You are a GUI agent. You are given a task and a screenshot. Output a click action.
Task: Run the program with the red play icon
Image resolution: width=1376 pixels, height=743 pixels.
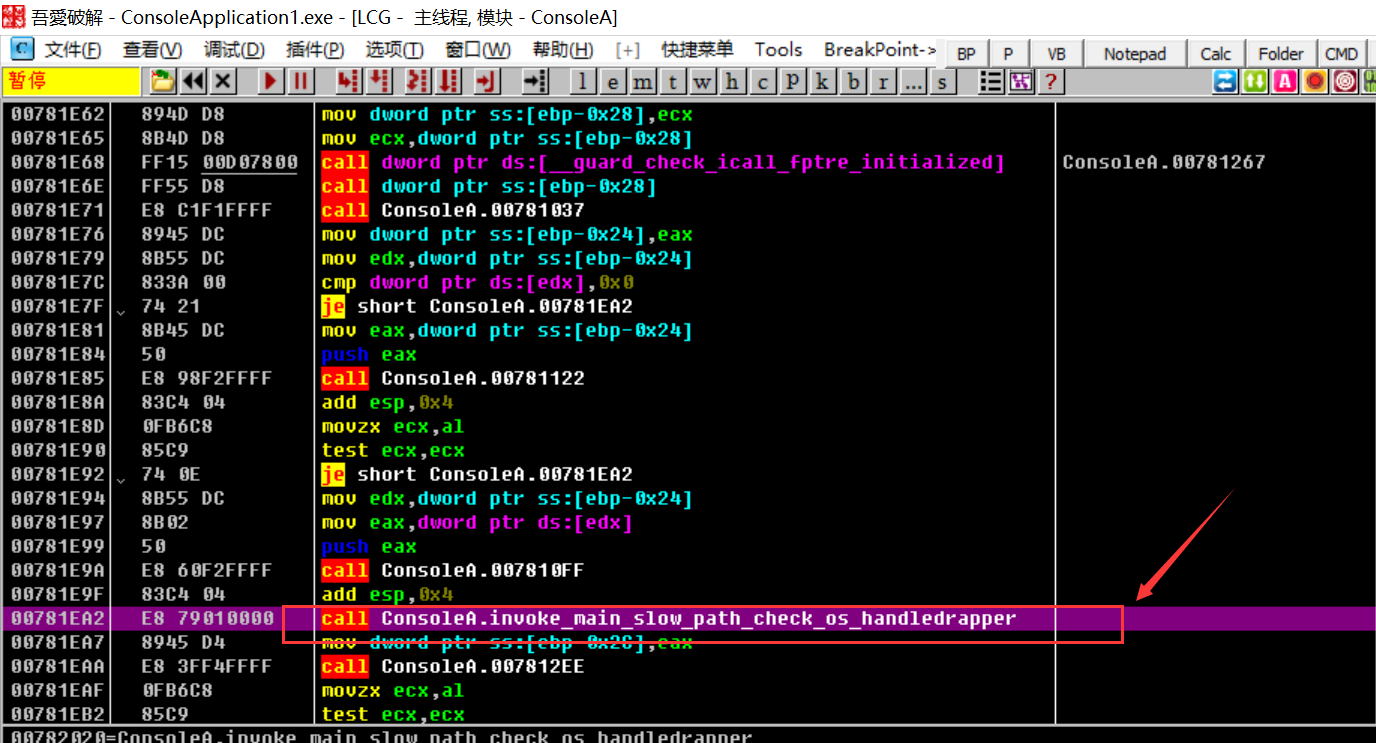pyautogui.click(x=270, y=81)
